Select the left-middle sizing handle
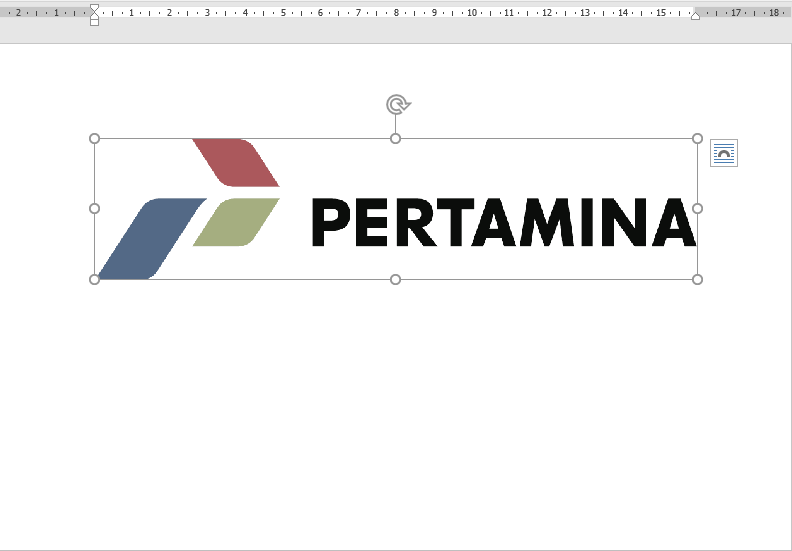This screenshot has width=792, height=551. (x=94, y=209)
